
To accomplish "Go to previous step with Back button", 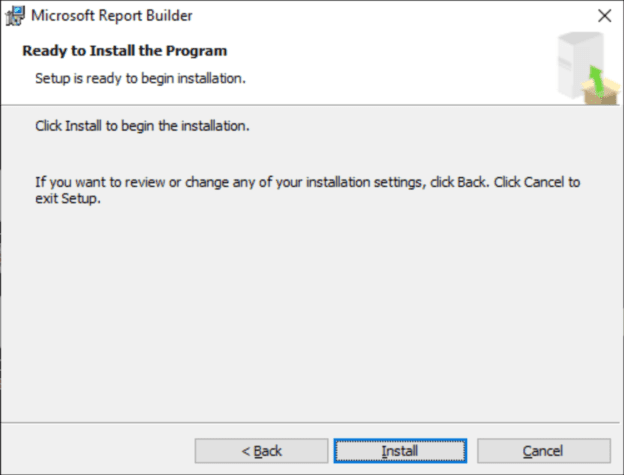I will click(x=262, y=451).
